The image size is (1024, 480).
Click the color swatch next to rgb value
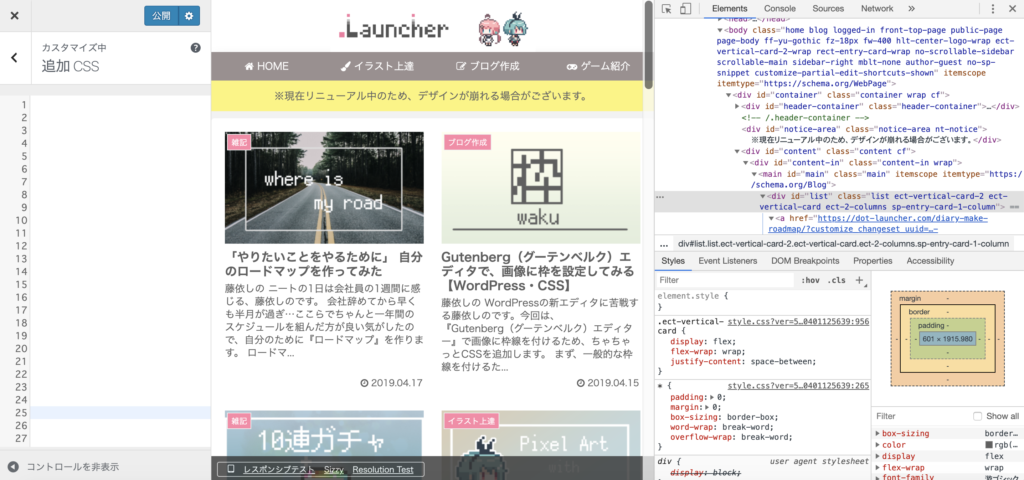tap(989, 445)
